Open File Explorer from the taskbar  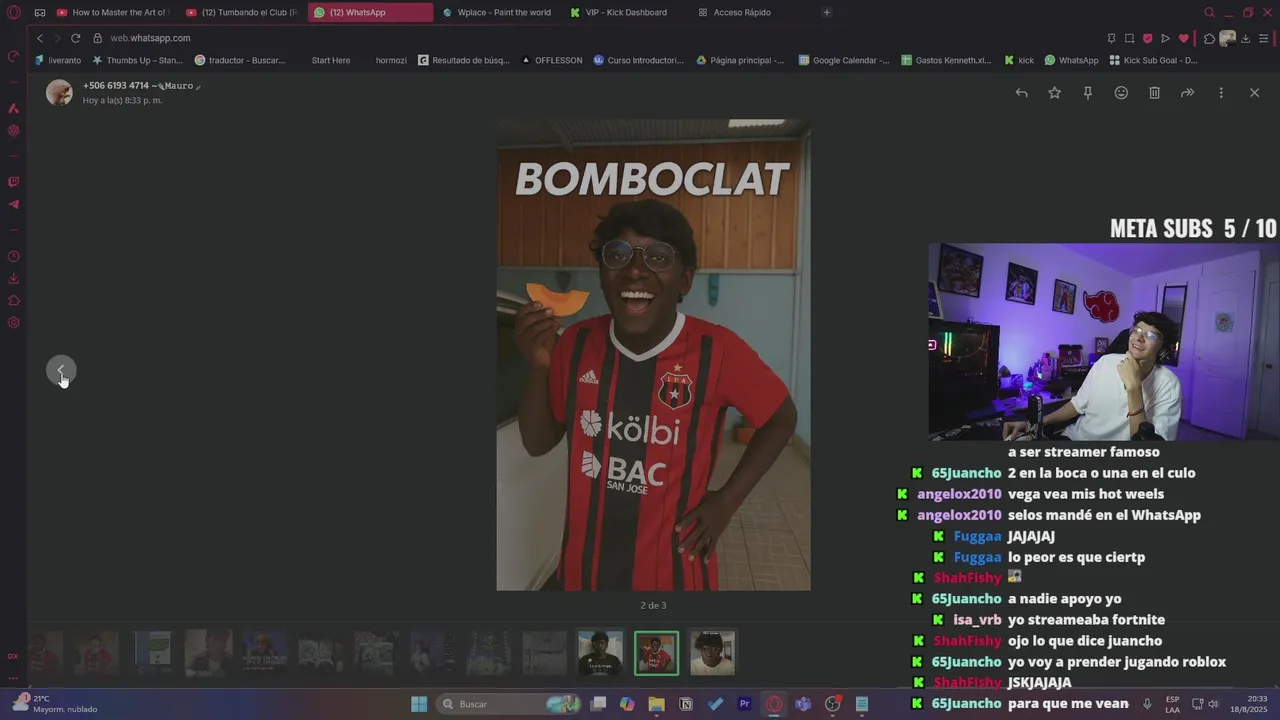pos(656,704)
